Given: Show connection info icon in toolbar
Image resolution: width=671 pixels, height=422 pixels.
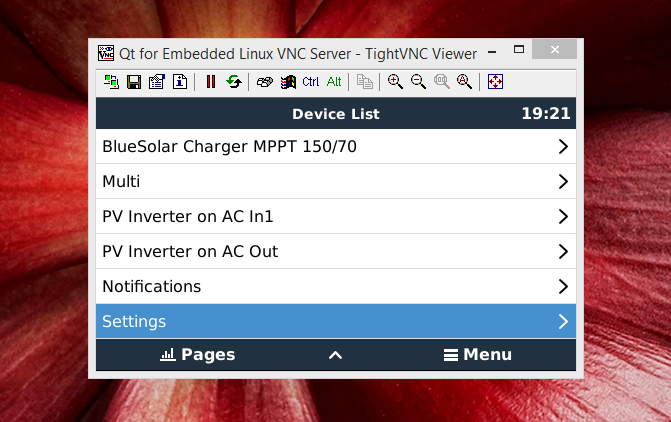Looking at the screenshot, I should coord(180,82).
